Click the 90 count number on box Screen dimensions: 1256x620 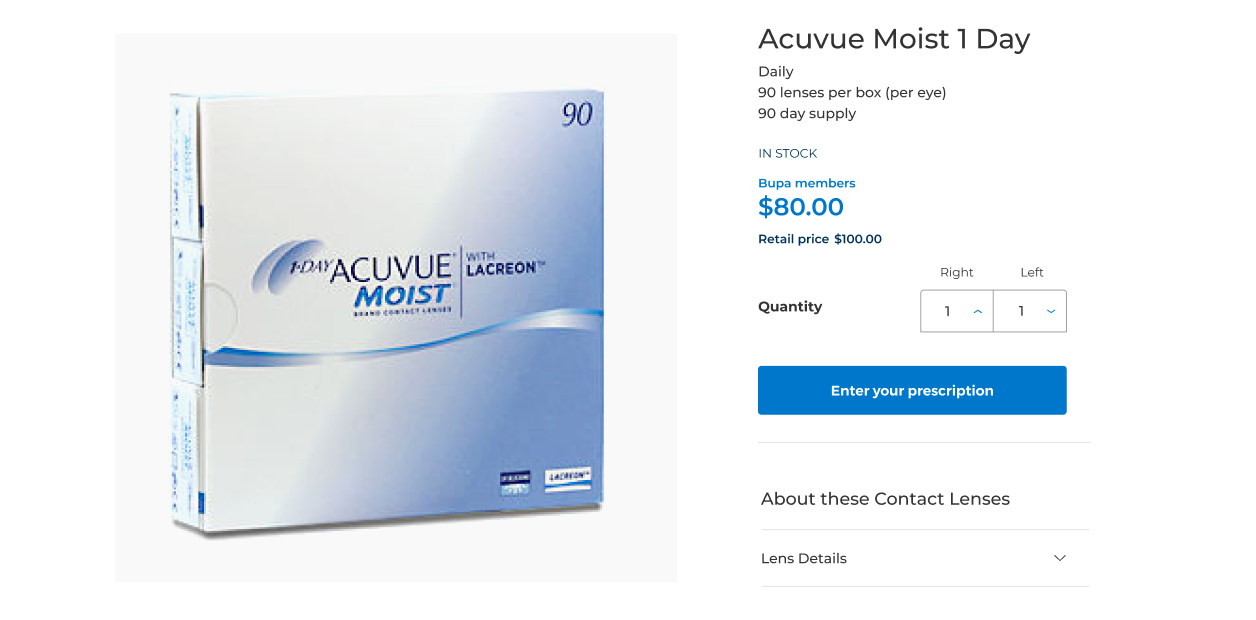point(577,115)
